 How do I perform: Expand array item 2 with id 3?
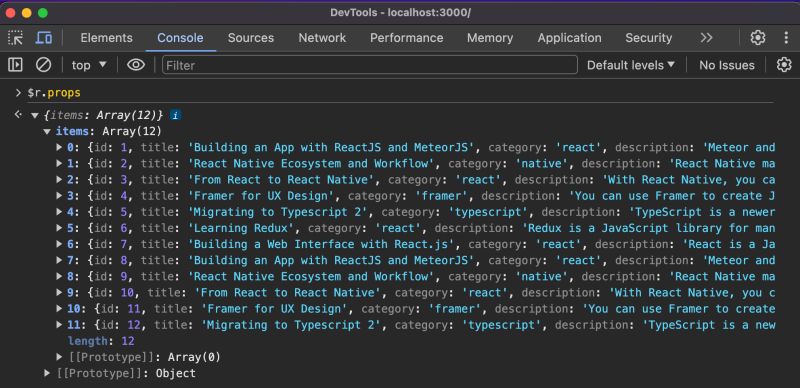[x=60, y=180]
